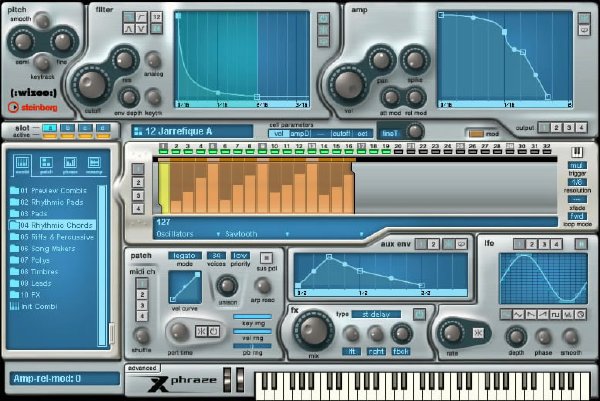The height and width of the screenshot is (401, 600).
Task: Click the sync icon in aux env header
Action: coord(449,244)
